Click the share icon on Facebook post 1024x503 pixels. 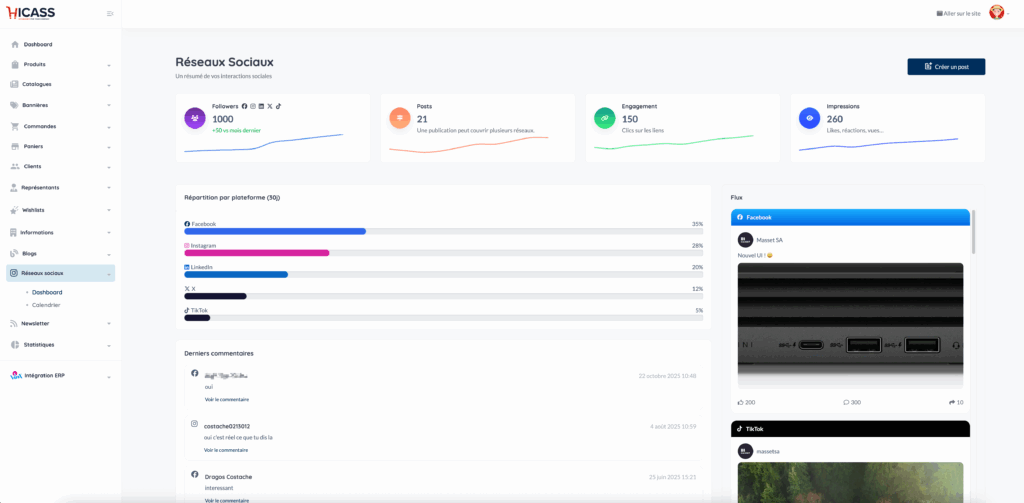click(952, 402)
